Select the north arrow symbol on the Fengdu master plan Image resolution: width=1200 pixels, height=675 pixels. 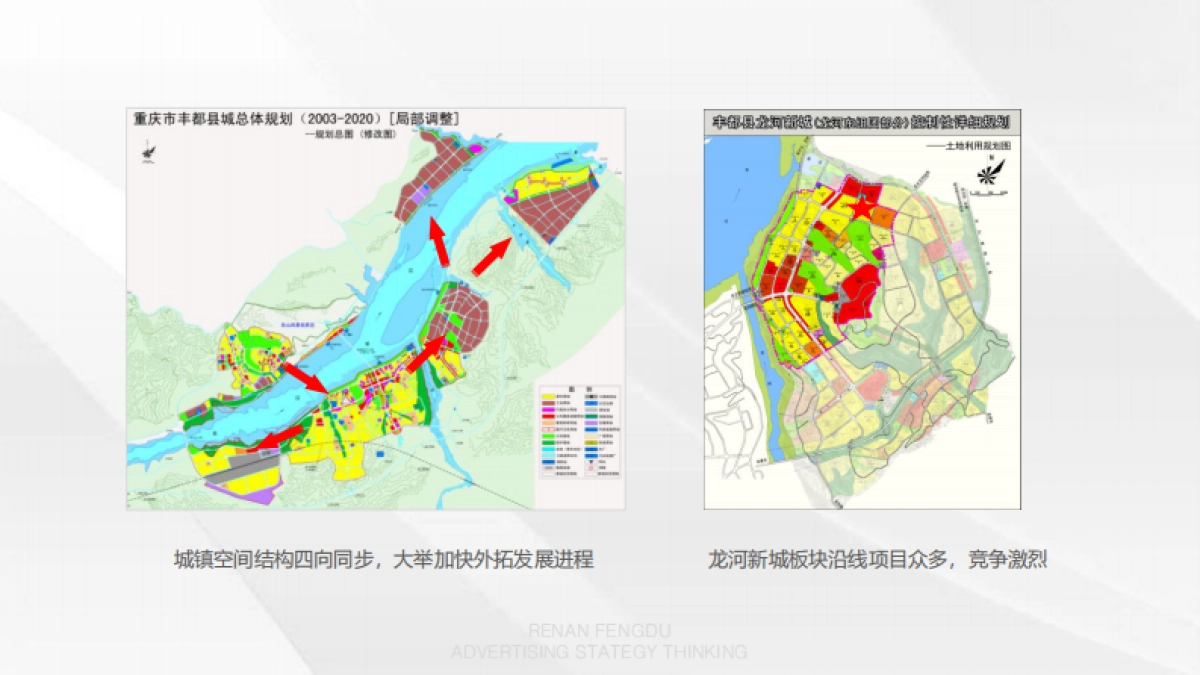click(148, 155)
